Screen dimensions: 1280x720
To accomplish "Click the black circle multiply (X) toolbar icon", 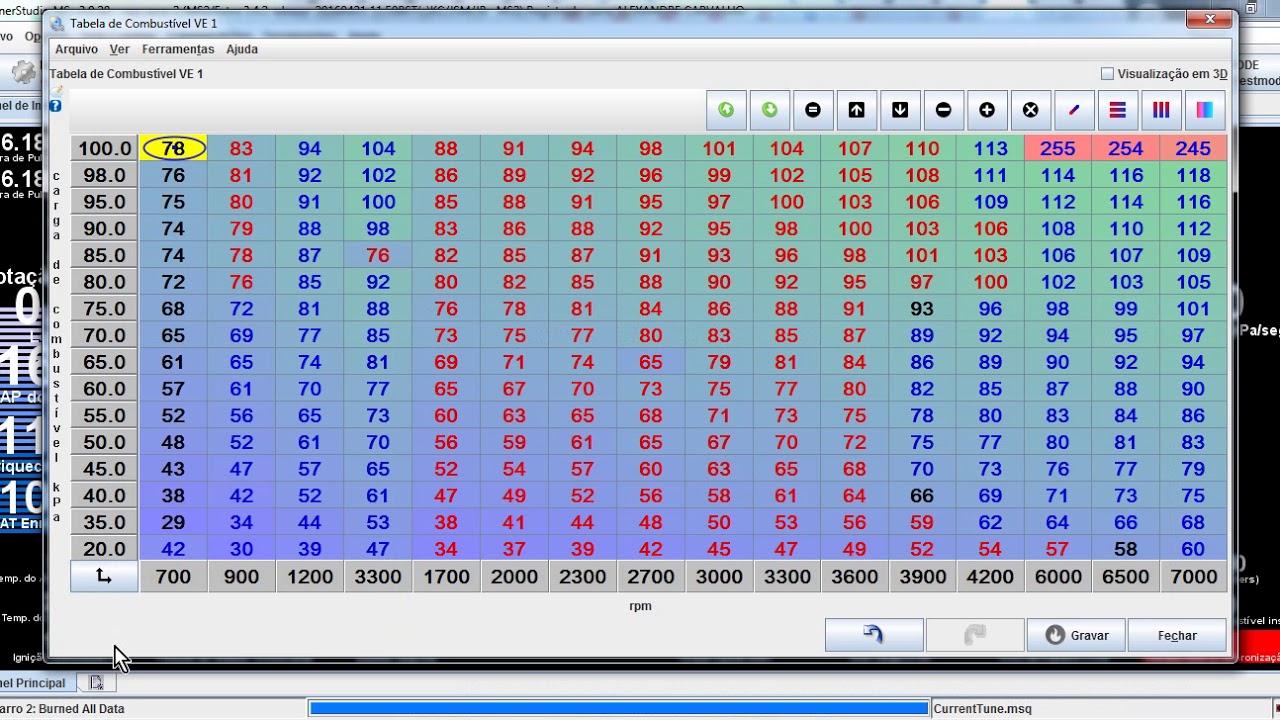I will tap(1031, 110).
